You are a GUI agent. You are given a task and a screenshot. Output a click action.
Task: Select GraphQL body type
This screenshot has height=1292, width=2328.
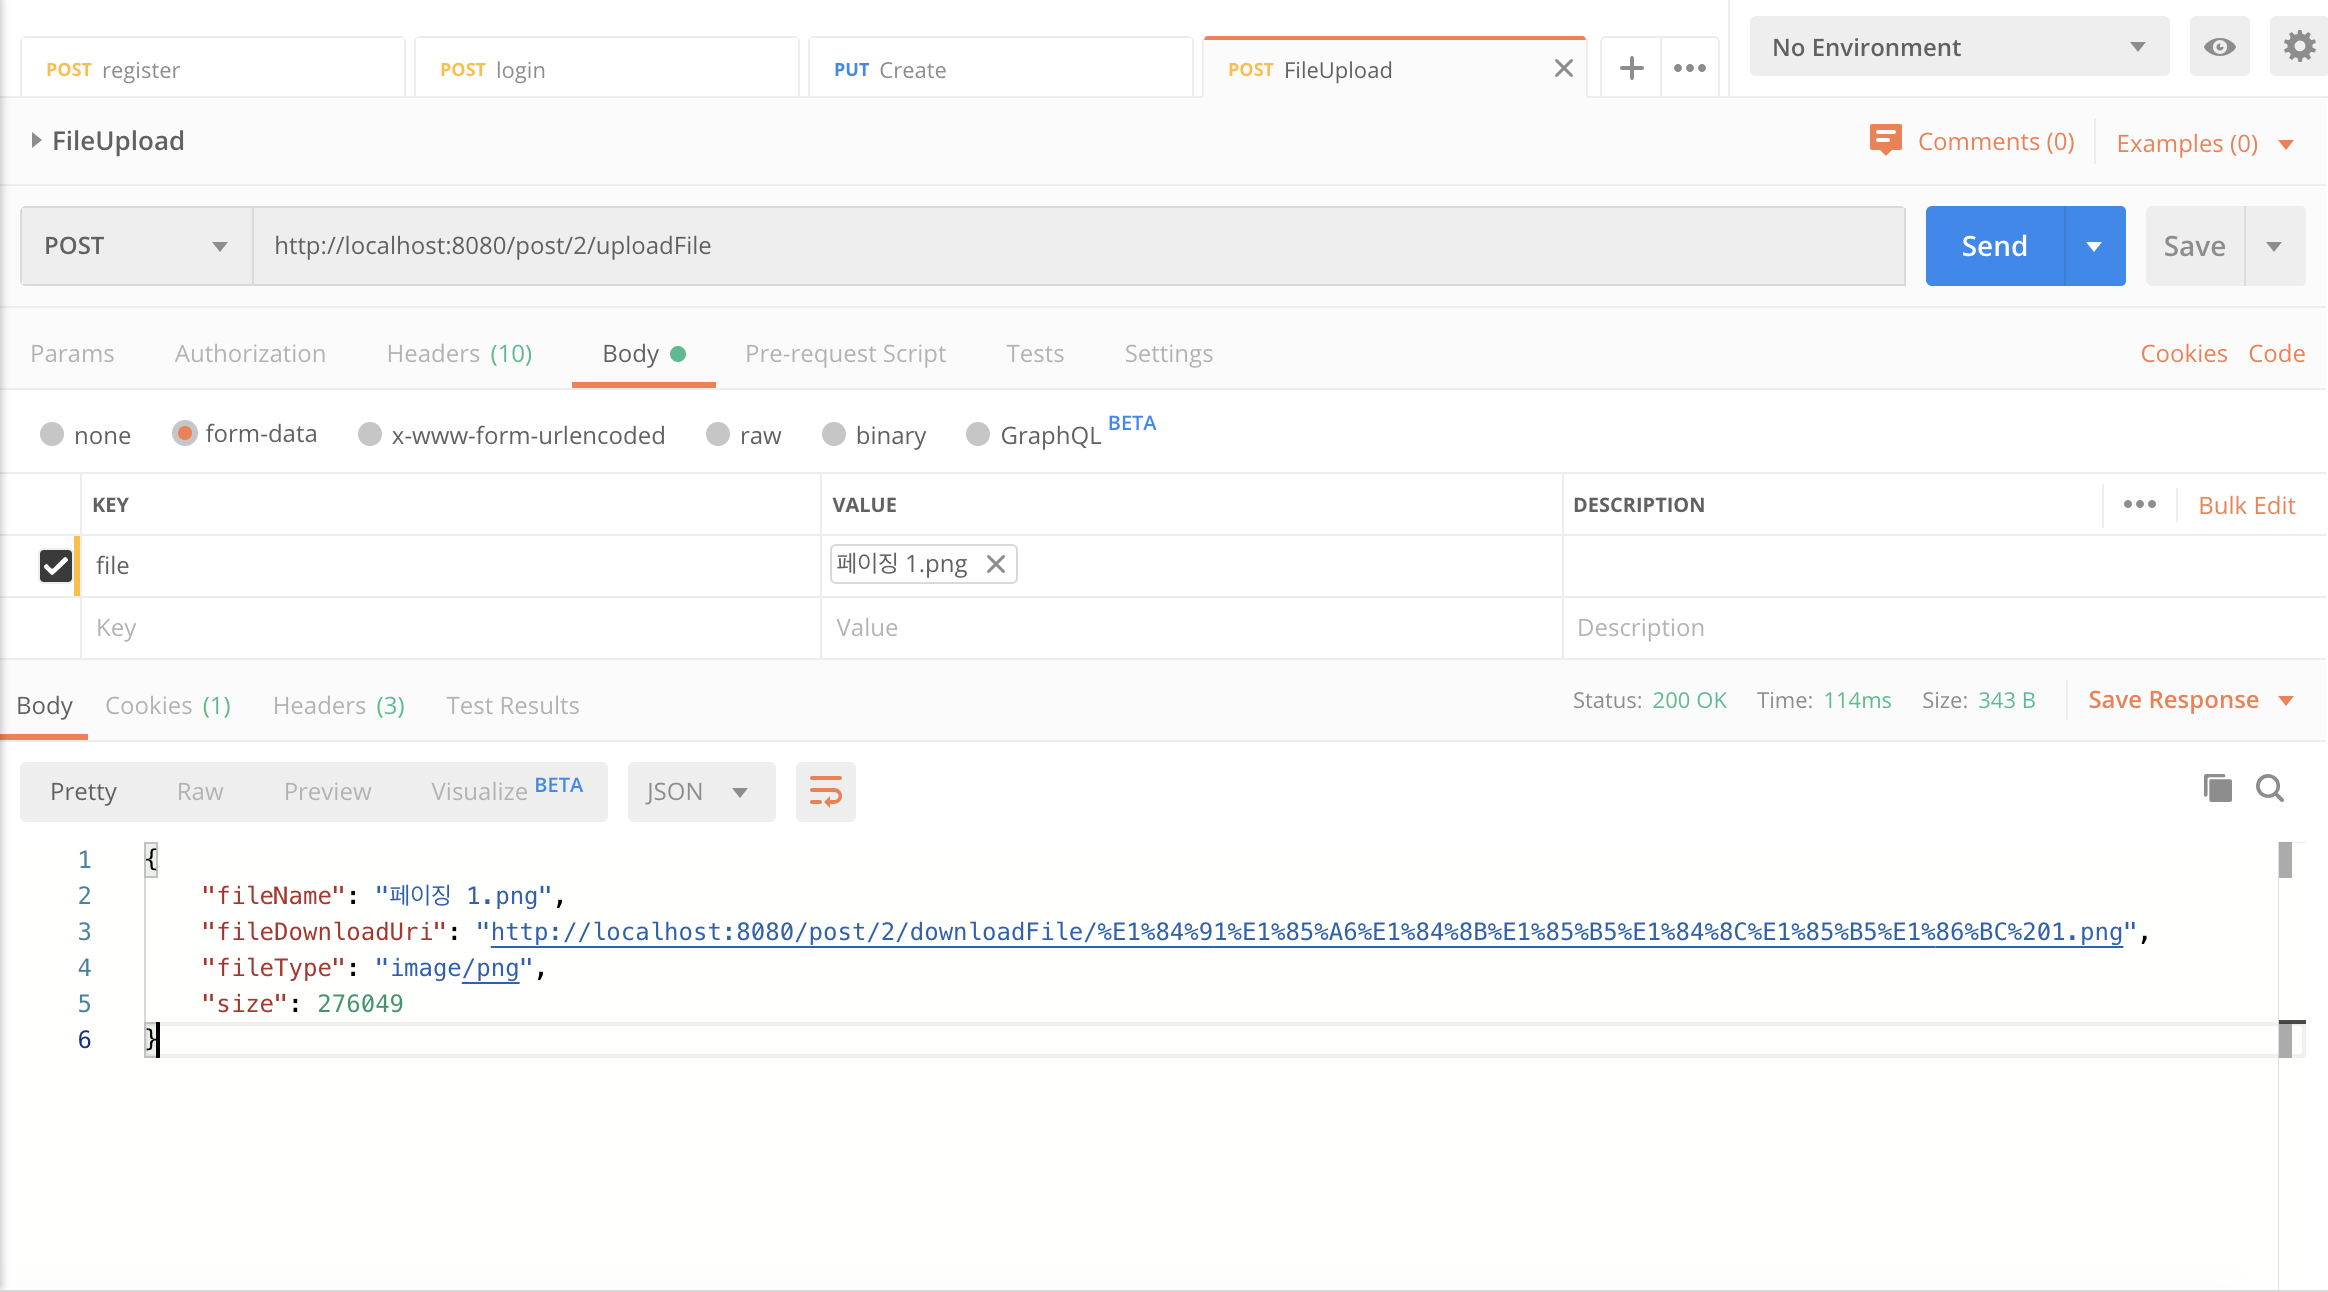click(978, 434)
